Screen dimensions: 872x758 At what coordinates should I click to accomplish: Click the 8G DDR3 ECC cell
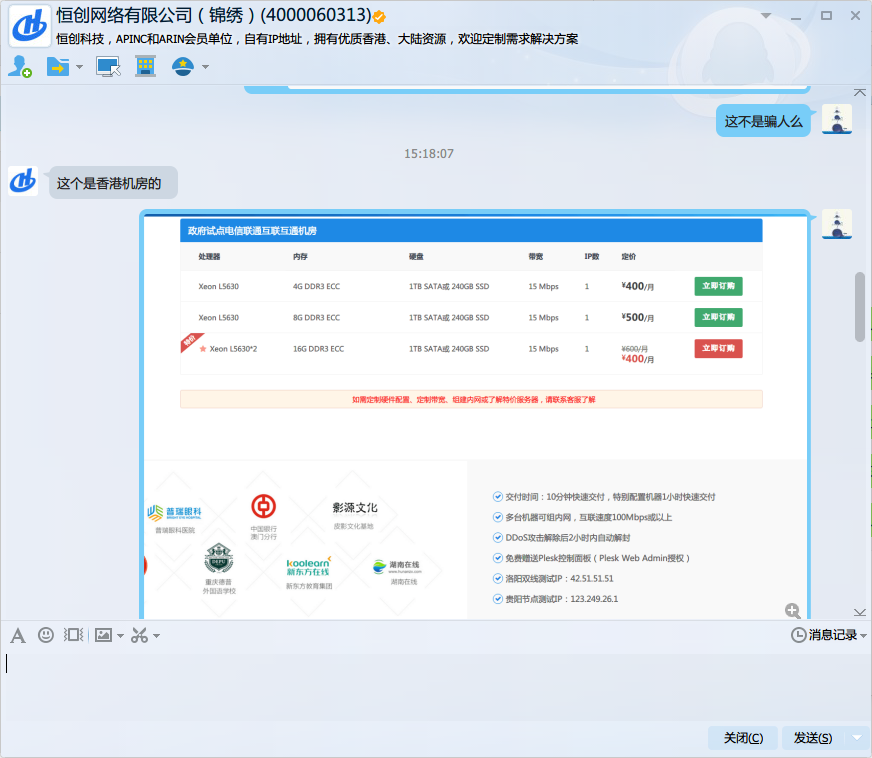[x=316, y=318]
